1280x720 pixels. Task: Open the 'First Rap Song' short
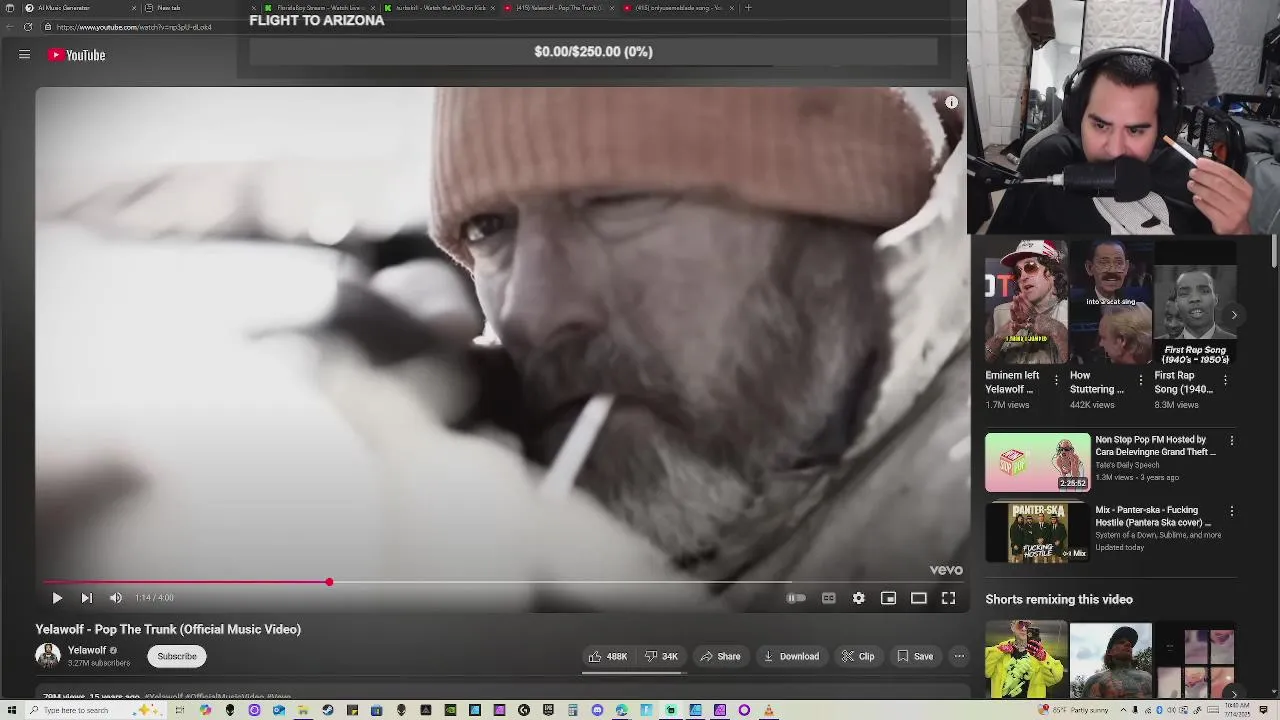1195,302
